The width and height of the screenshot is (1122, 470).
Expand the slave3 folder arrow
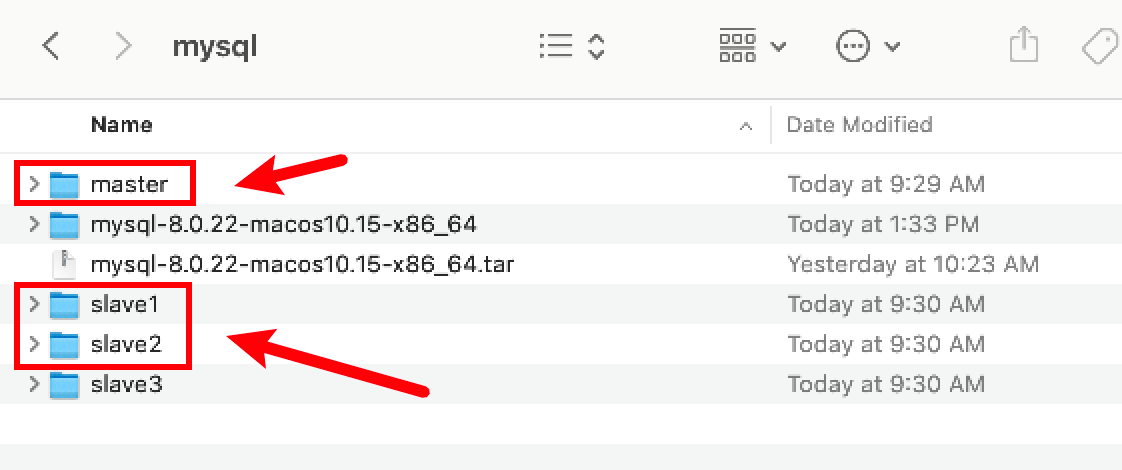point(33,384)
